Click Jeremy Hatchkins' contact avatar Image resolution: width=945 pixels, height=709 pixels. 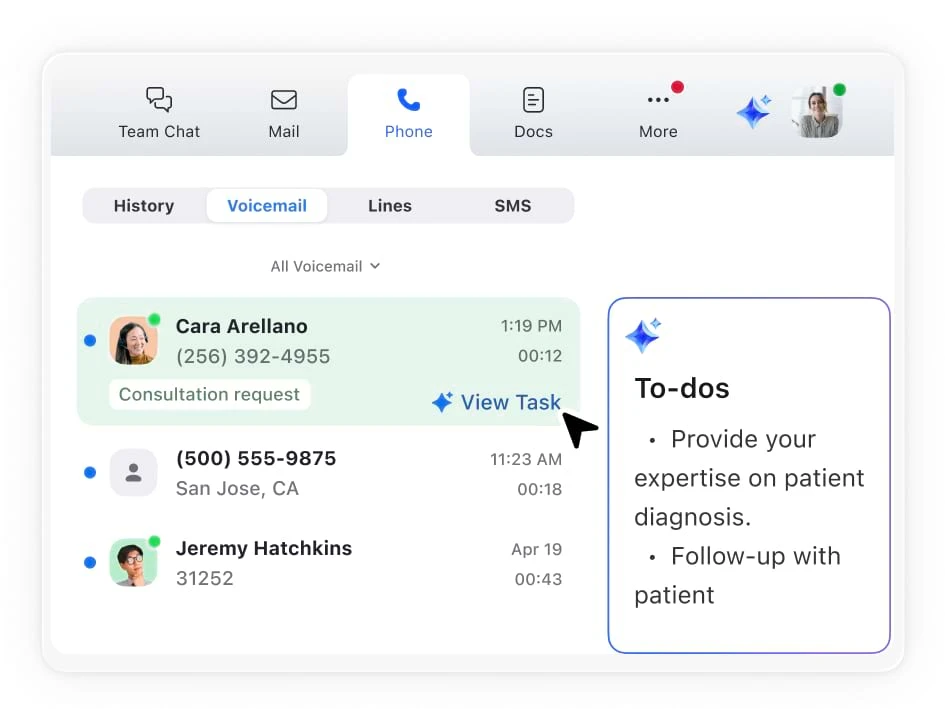(133, 562)
